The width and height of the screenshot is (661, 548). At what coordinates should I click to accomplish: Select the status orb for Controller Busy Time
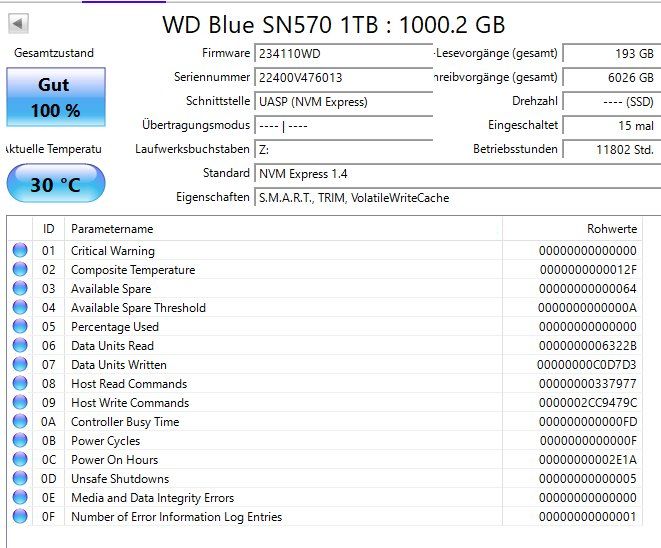pyautogui.click(x=20, y=422)
